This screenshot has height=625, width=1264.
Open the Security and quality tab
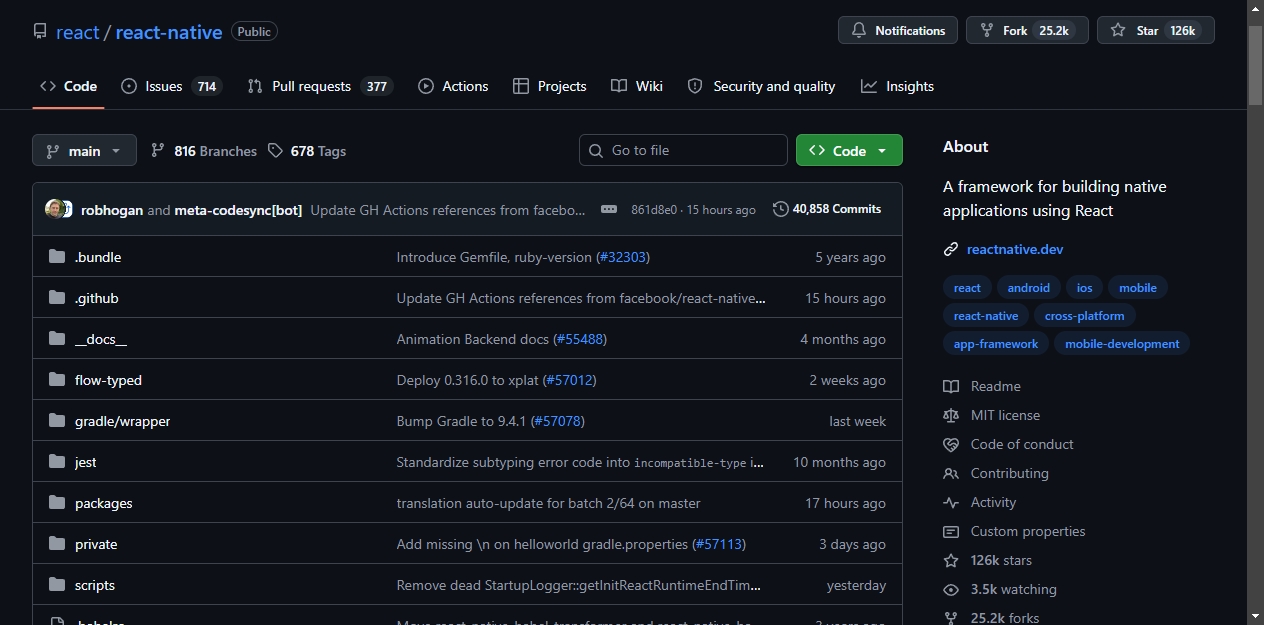(x=762, y=86)
